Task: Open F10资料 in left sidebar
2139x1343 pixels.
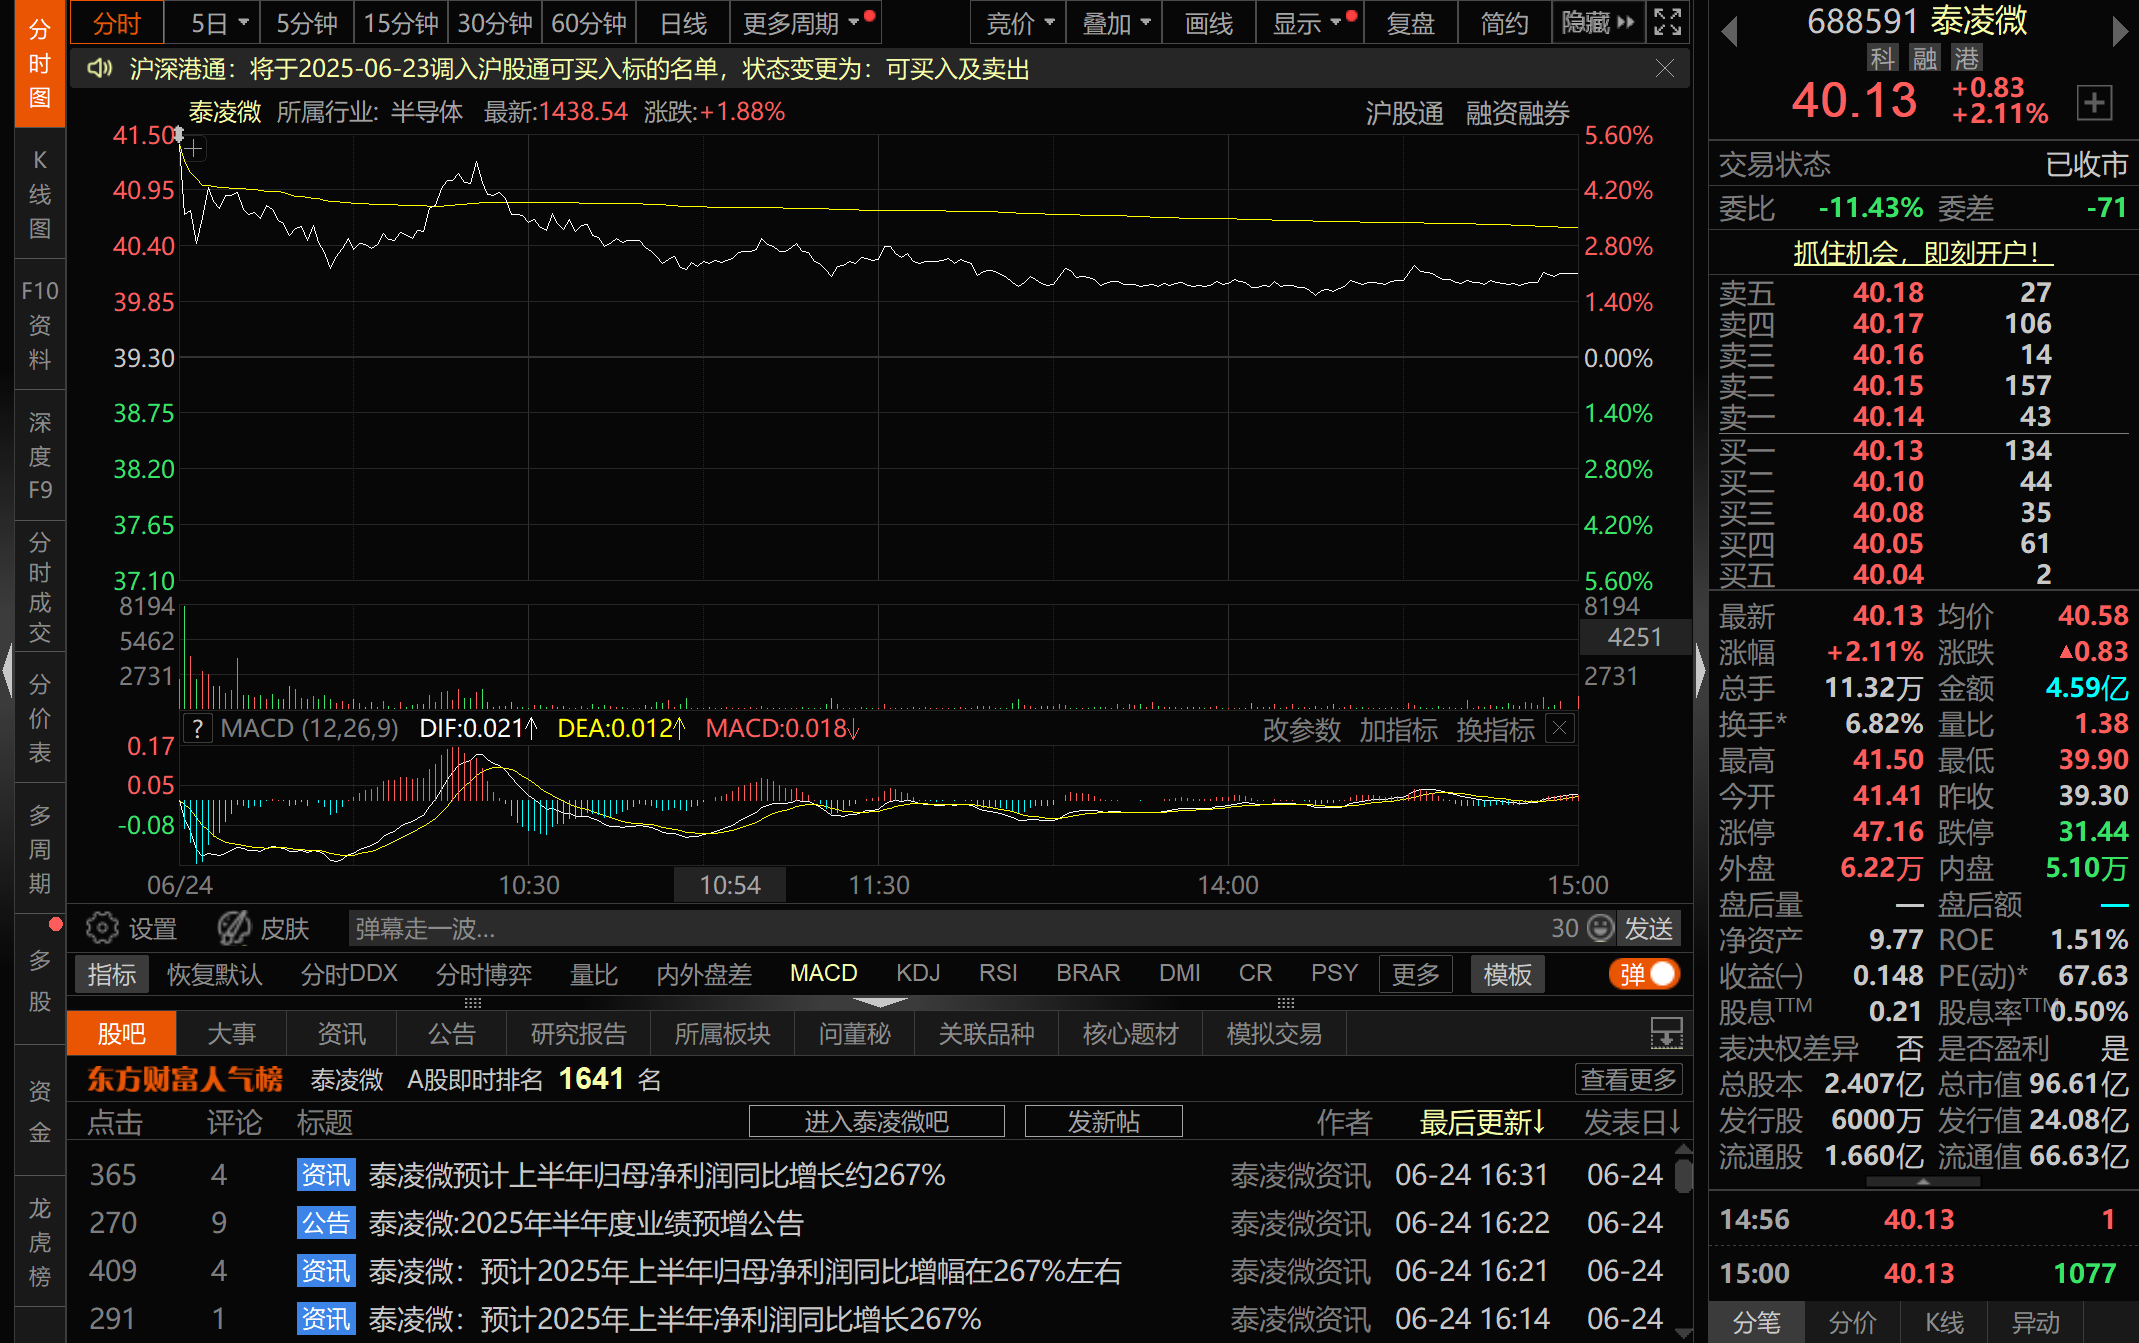Action: 40,325
